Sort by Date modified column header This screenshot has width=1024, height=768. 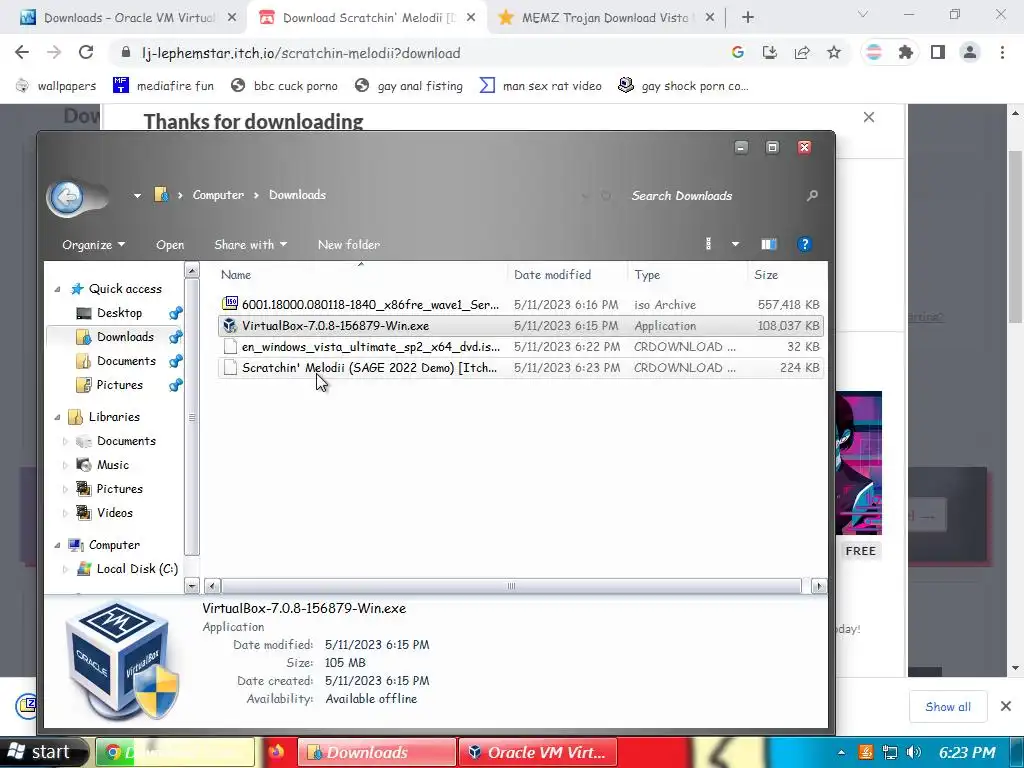(x=552, y=275)
